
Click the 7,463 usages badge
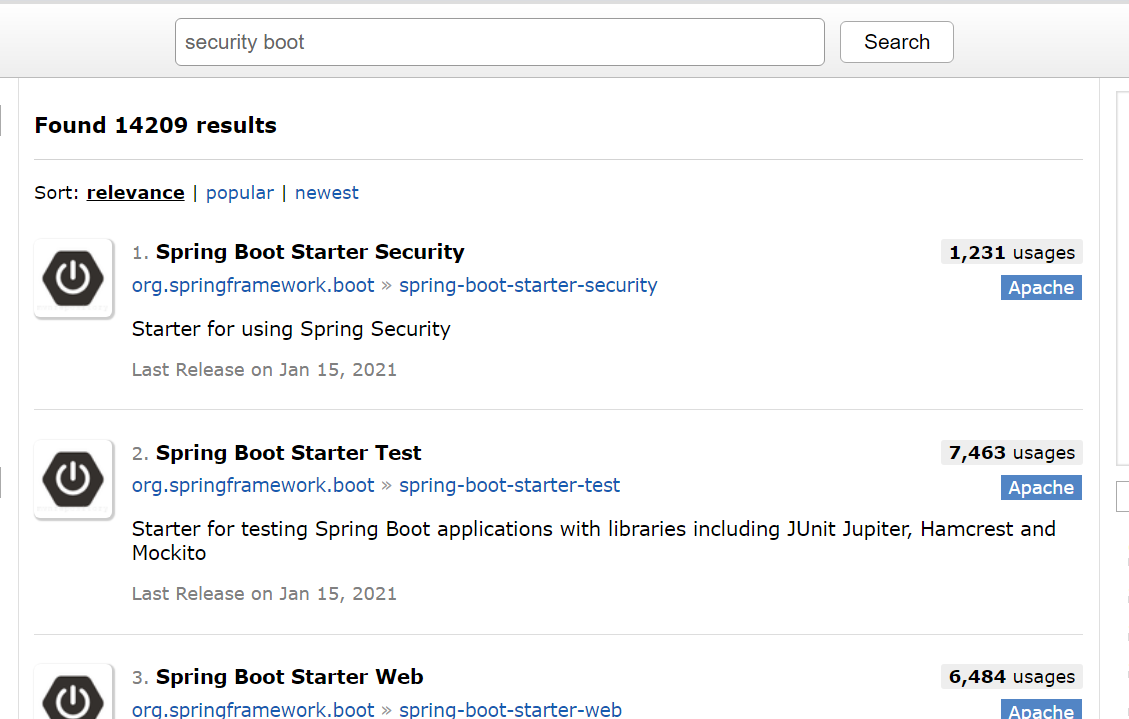(x=1012, y=453)
